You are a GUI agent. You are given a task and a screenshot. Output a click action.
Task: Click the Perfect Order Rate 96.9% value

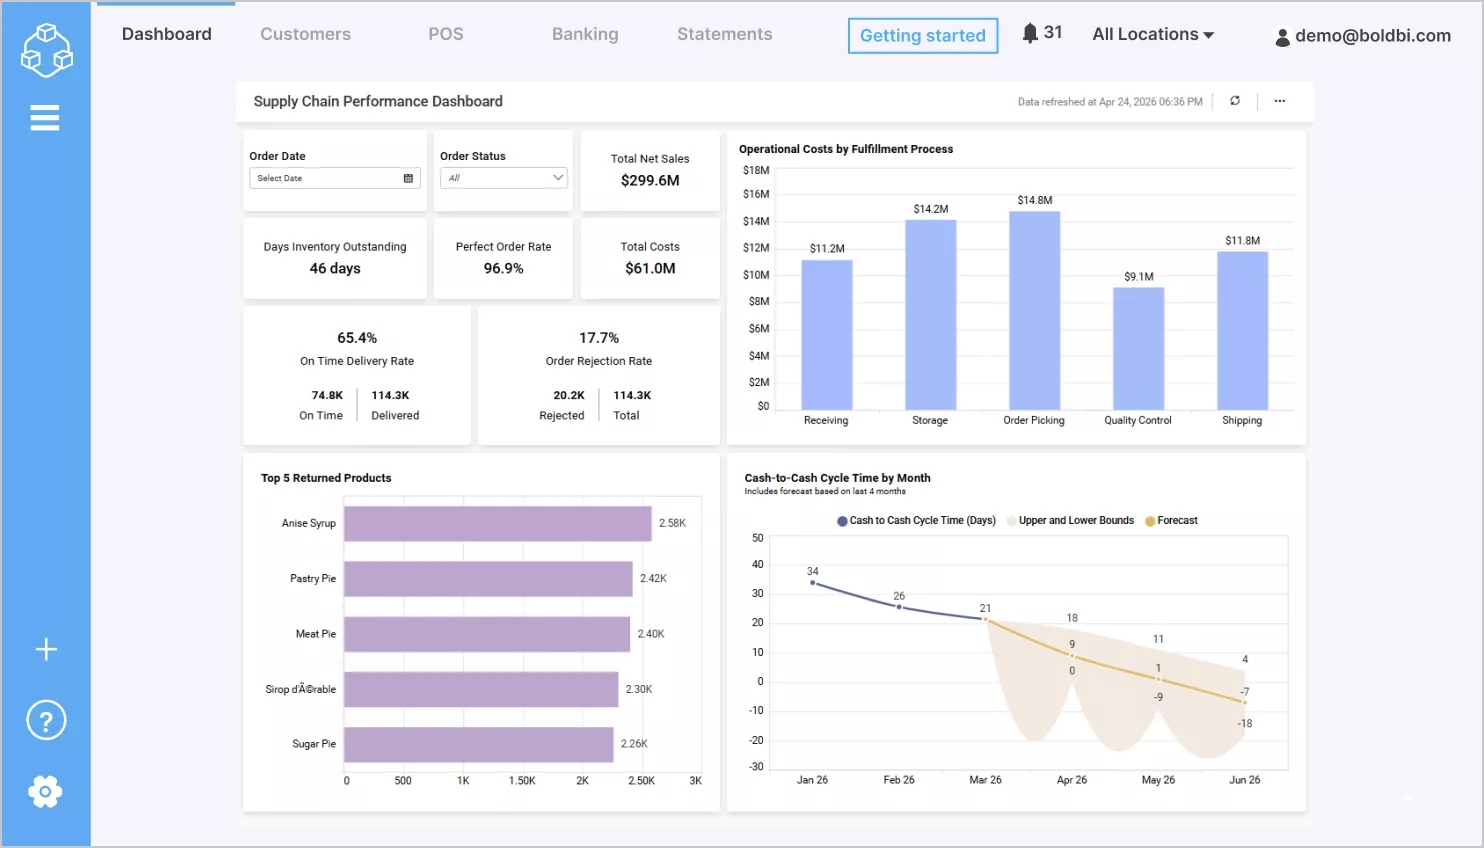coord(504,268)
